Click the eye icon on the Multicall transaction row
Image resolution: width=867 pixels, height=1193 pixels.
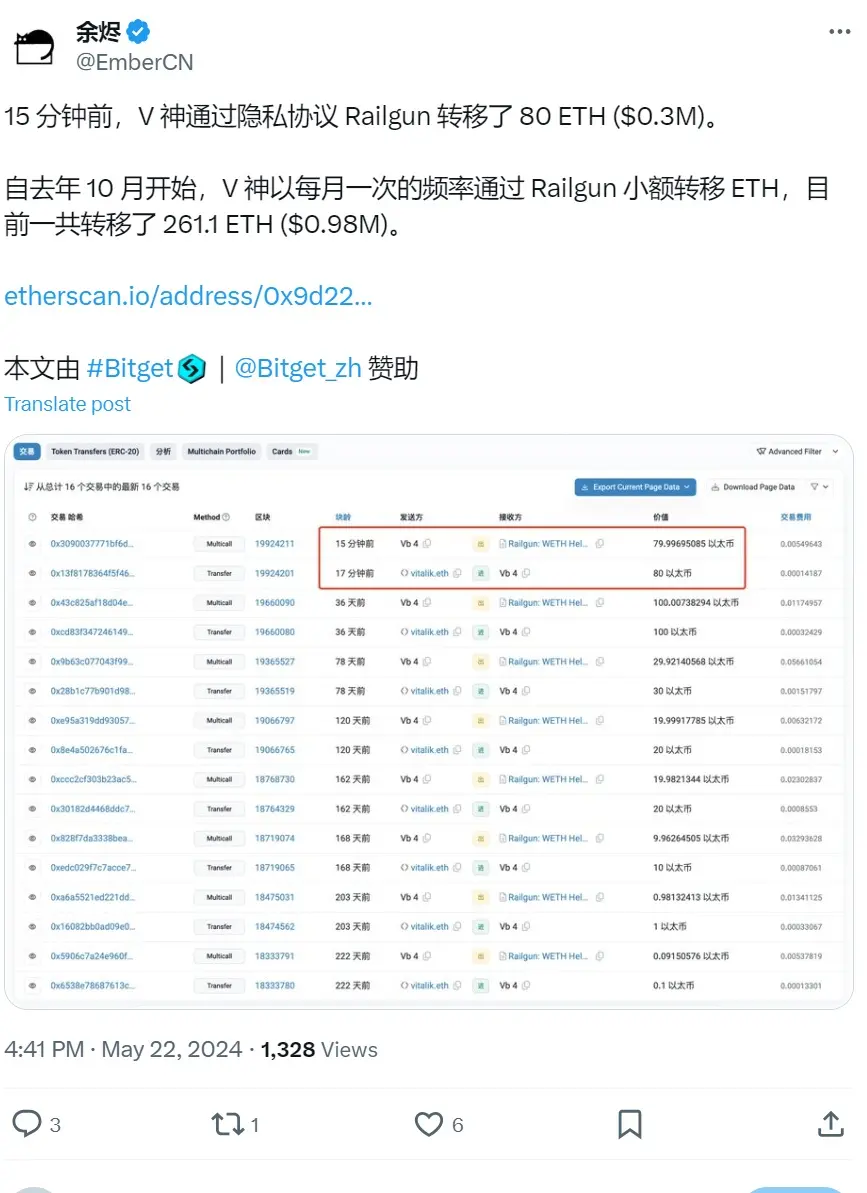(30, 542)
